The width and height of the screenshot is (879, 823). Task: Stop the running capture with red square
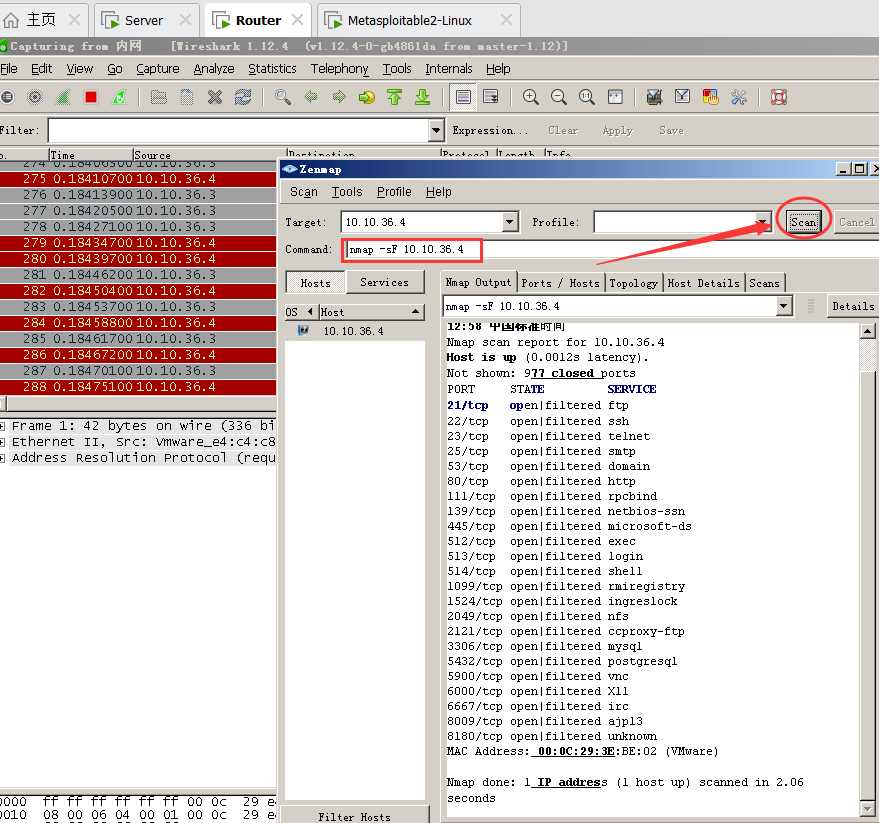pos(91,97)
